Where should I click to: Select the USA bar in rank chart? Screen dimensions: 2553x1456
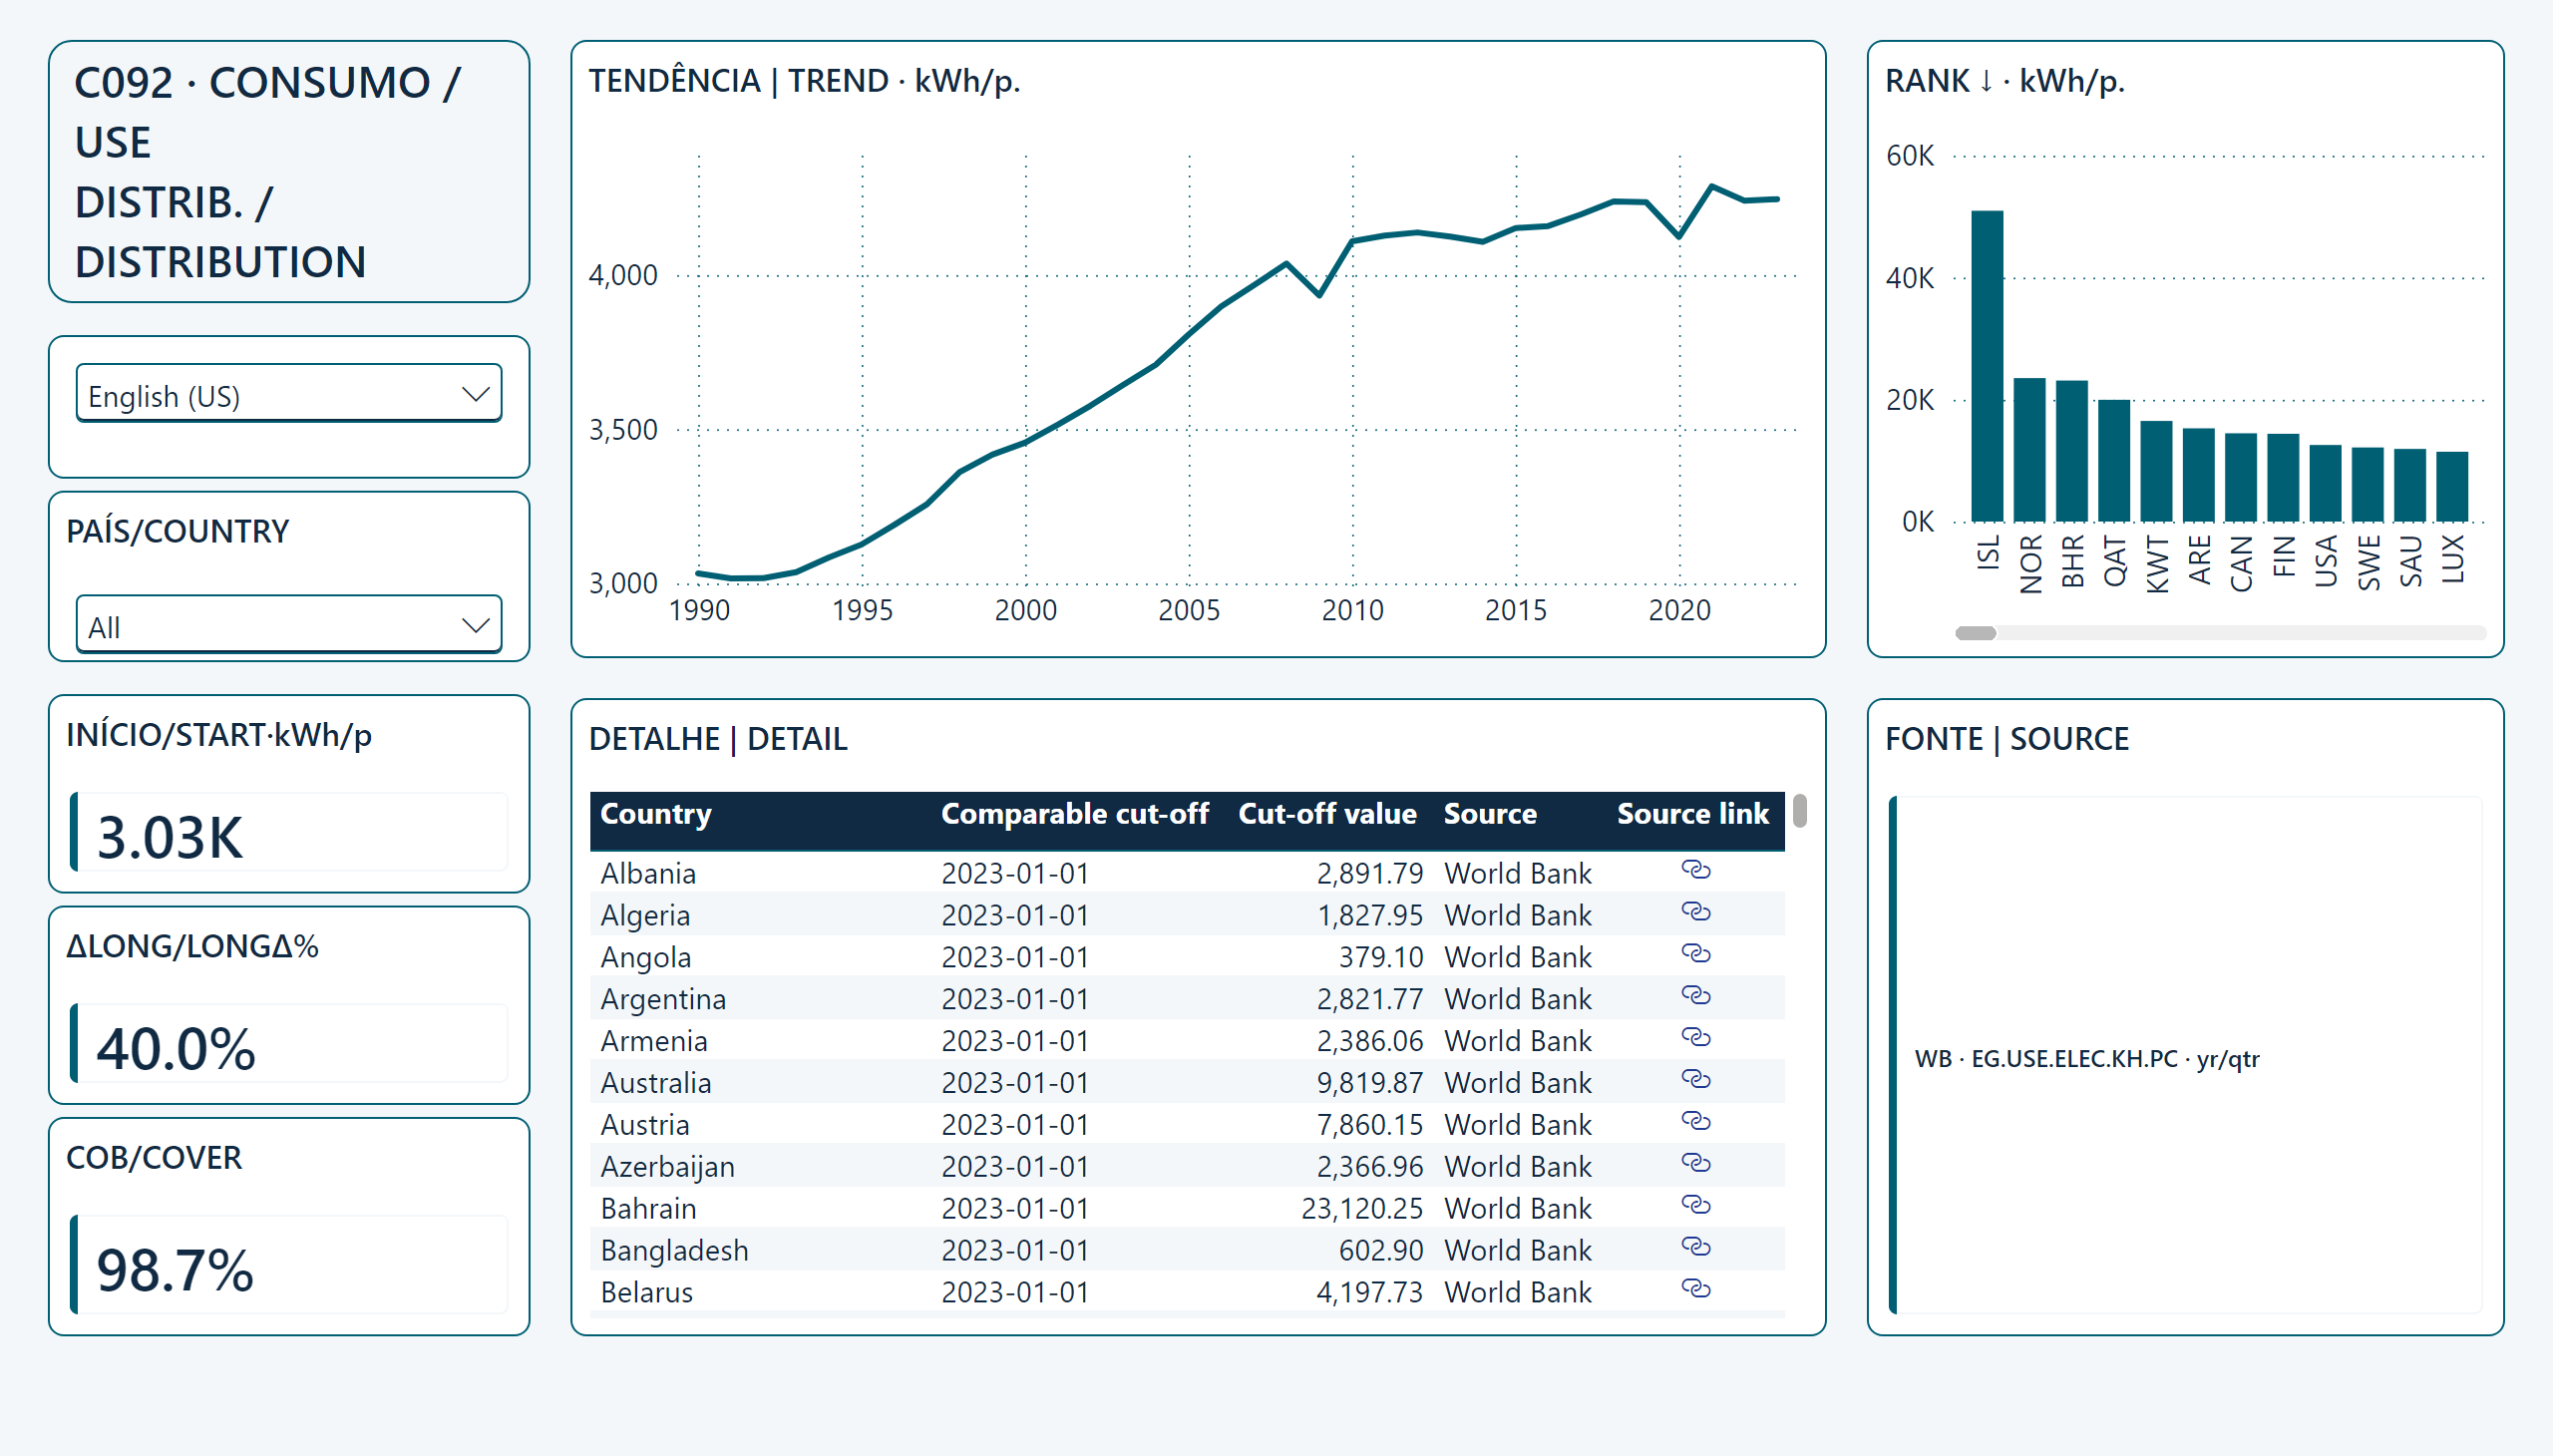(2326, 484)
